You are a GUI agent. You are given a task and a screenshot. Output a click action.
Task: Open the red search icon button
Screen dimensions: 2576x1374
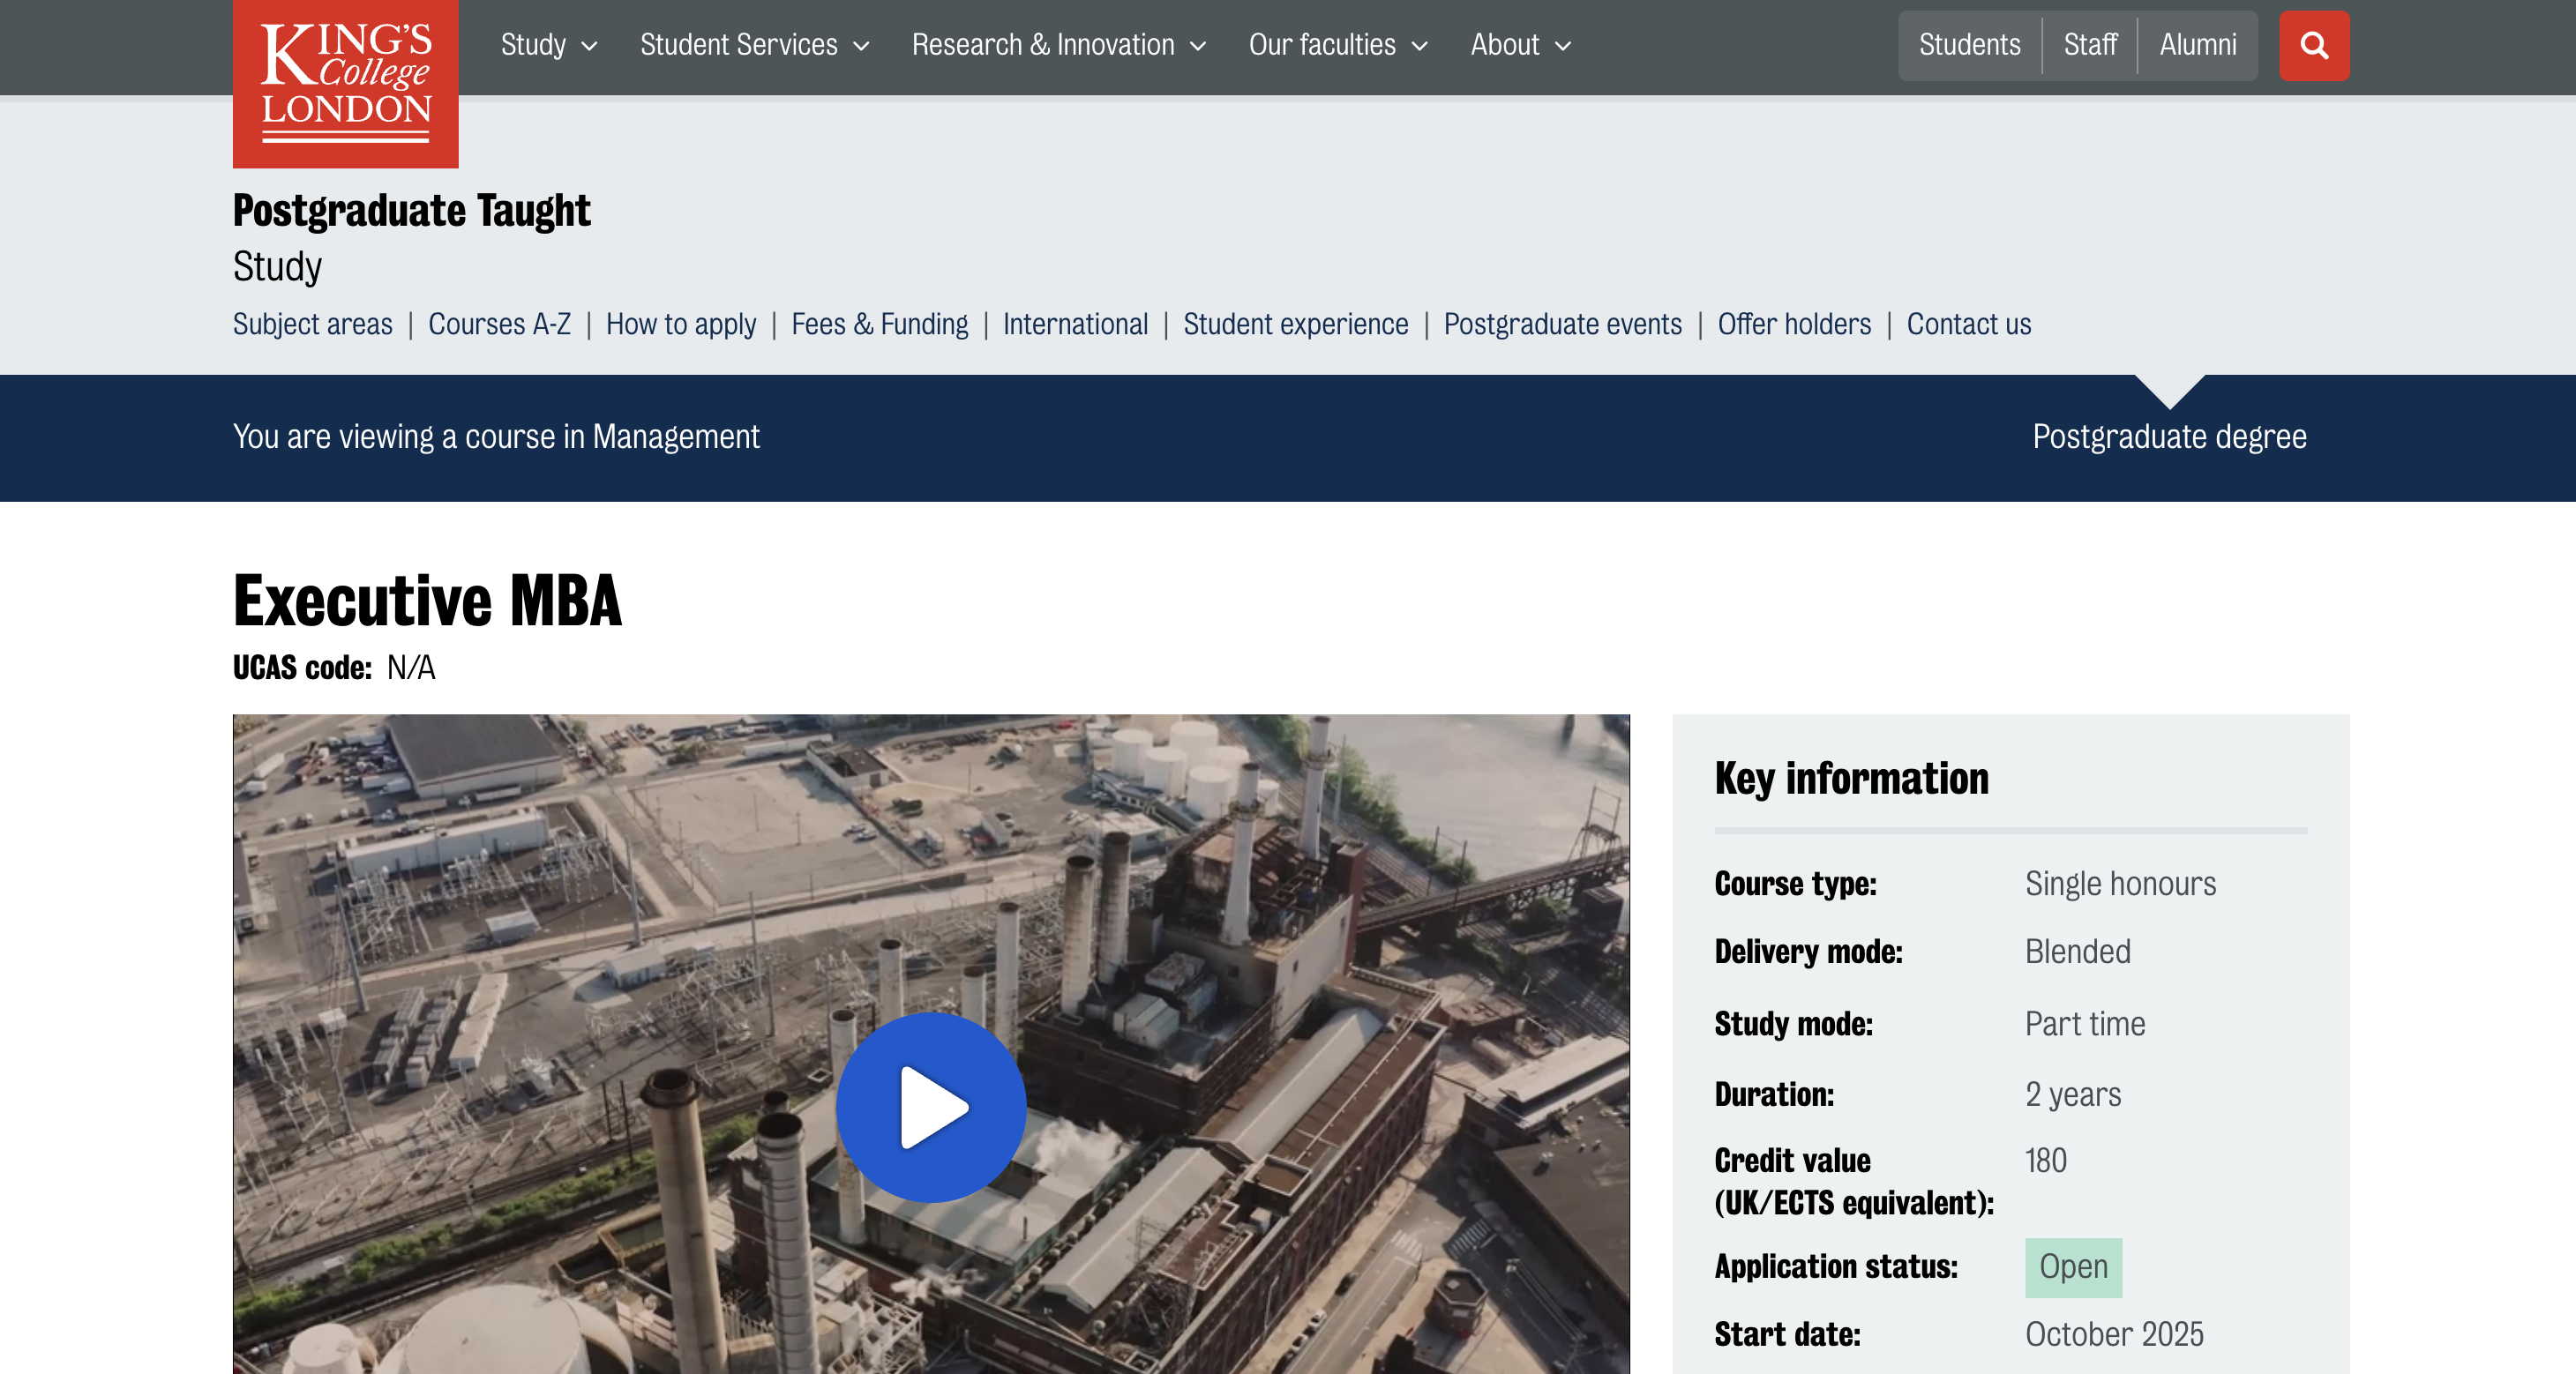2314,46
